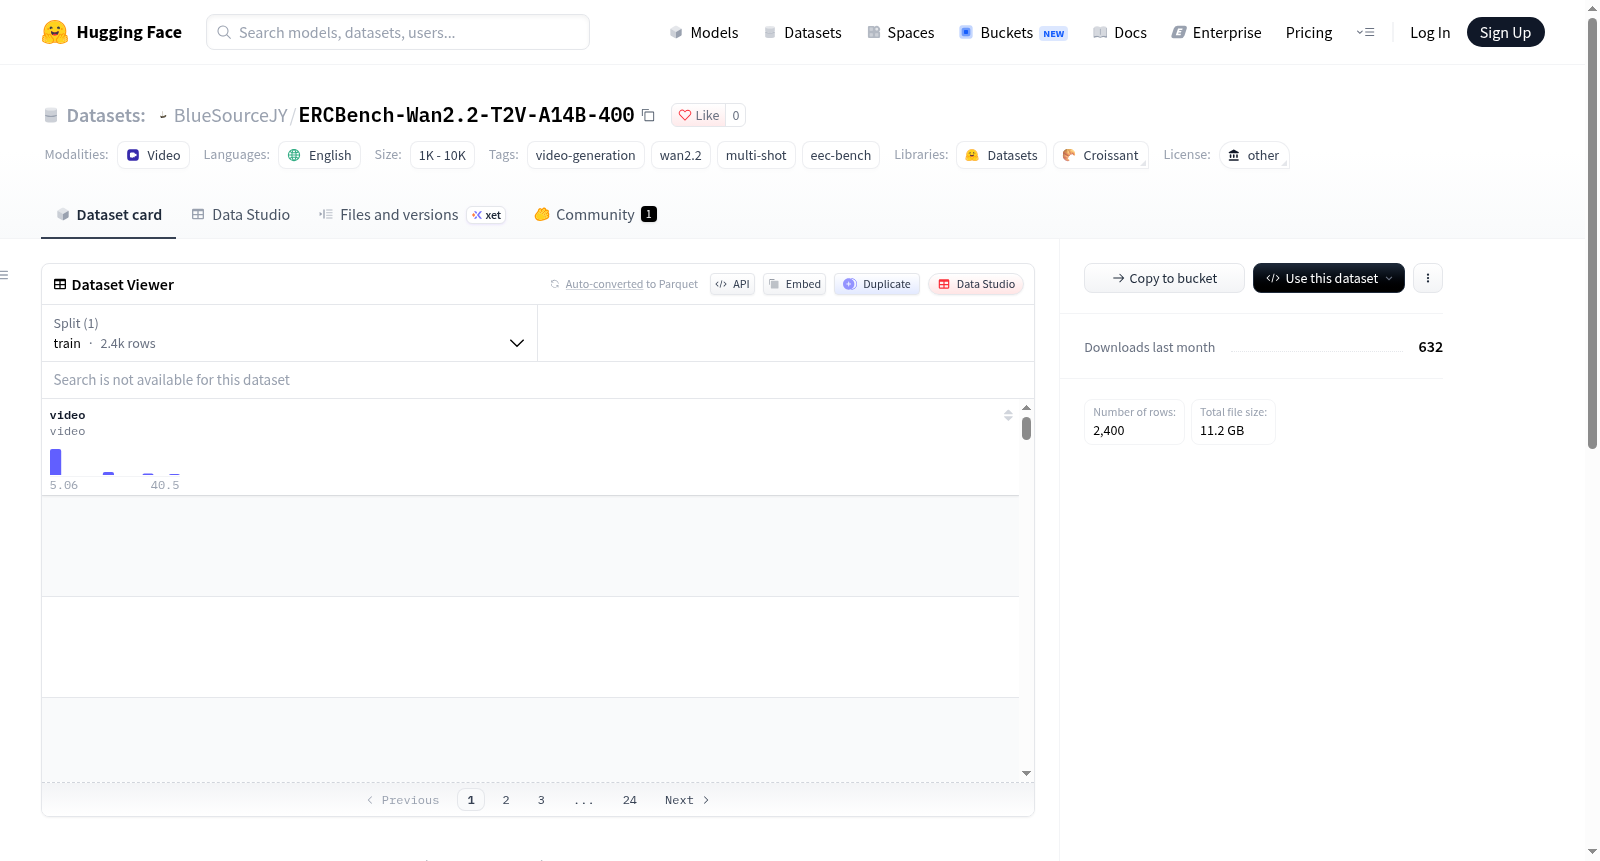
Task: Click Next in the viewer pagination
Action: pyautogui.click(x=687, y=800)
